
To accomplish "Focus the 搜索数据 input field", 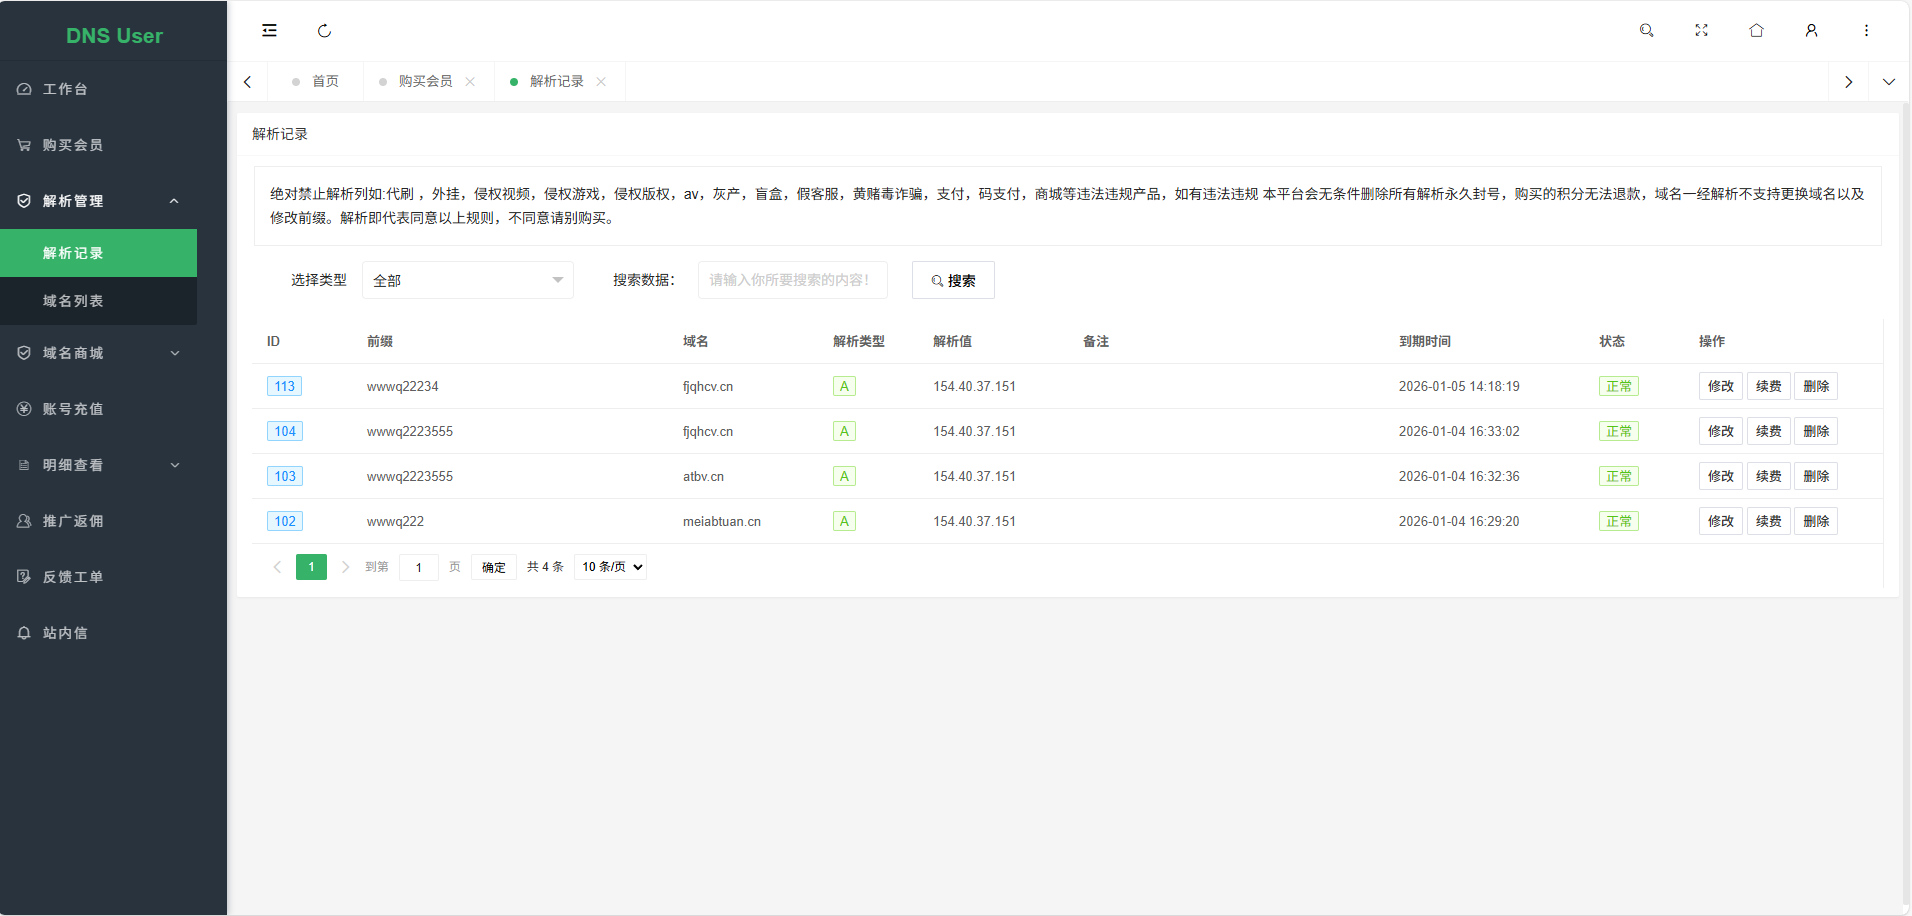I will tap(792, 280).
